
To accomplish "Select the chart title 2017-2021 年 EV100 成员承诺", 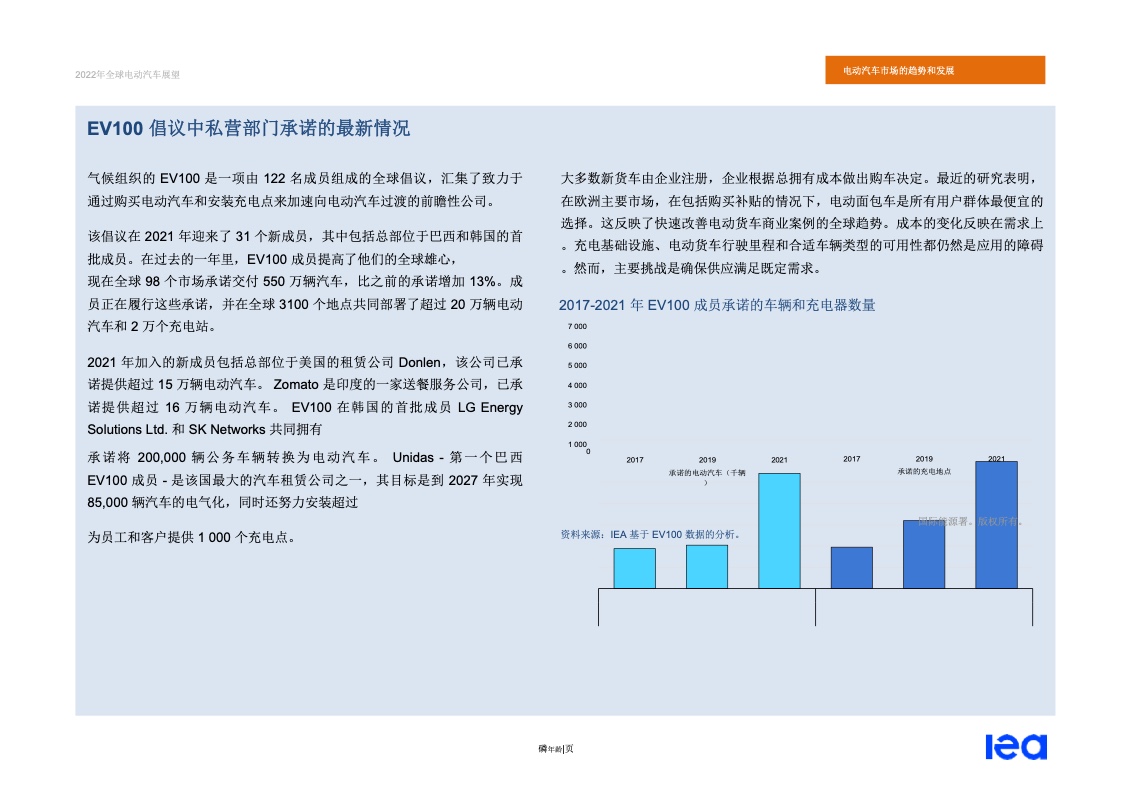I will tap(717, 305).
